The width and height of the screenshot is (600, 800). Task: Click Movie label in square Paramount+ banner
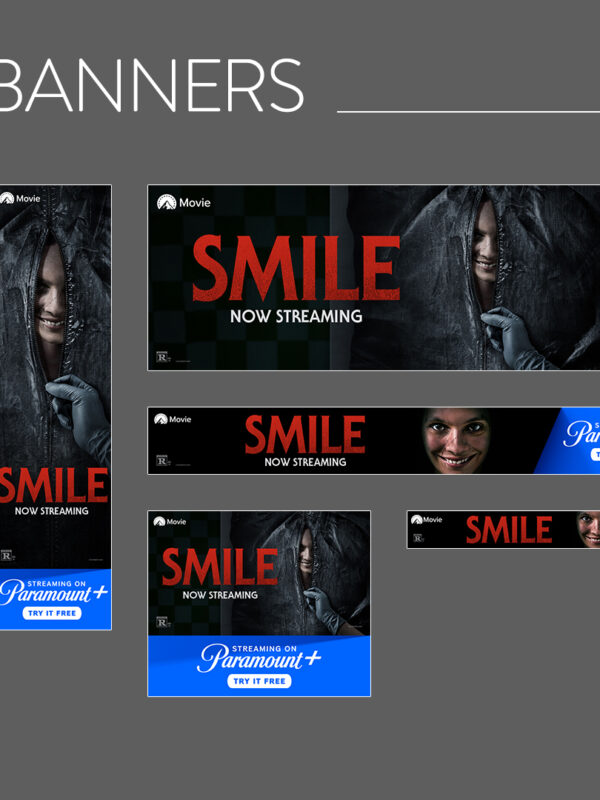177,522
